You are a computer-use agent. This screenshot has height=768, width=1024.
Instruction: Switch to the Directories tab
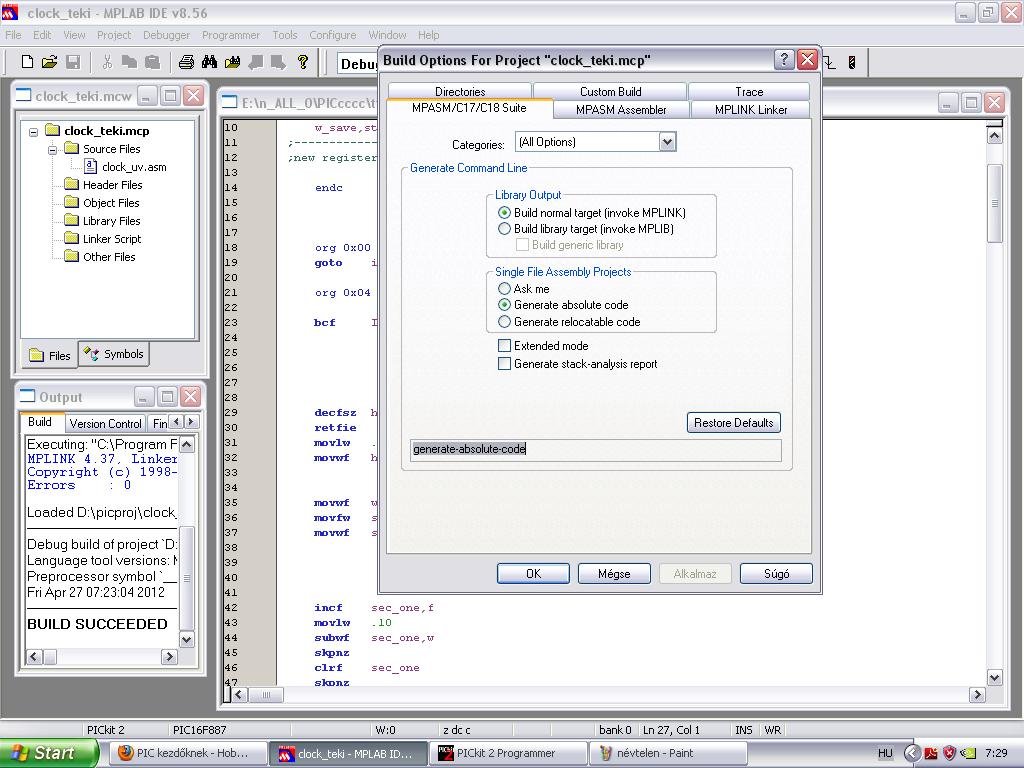click(x=460, y=91)
